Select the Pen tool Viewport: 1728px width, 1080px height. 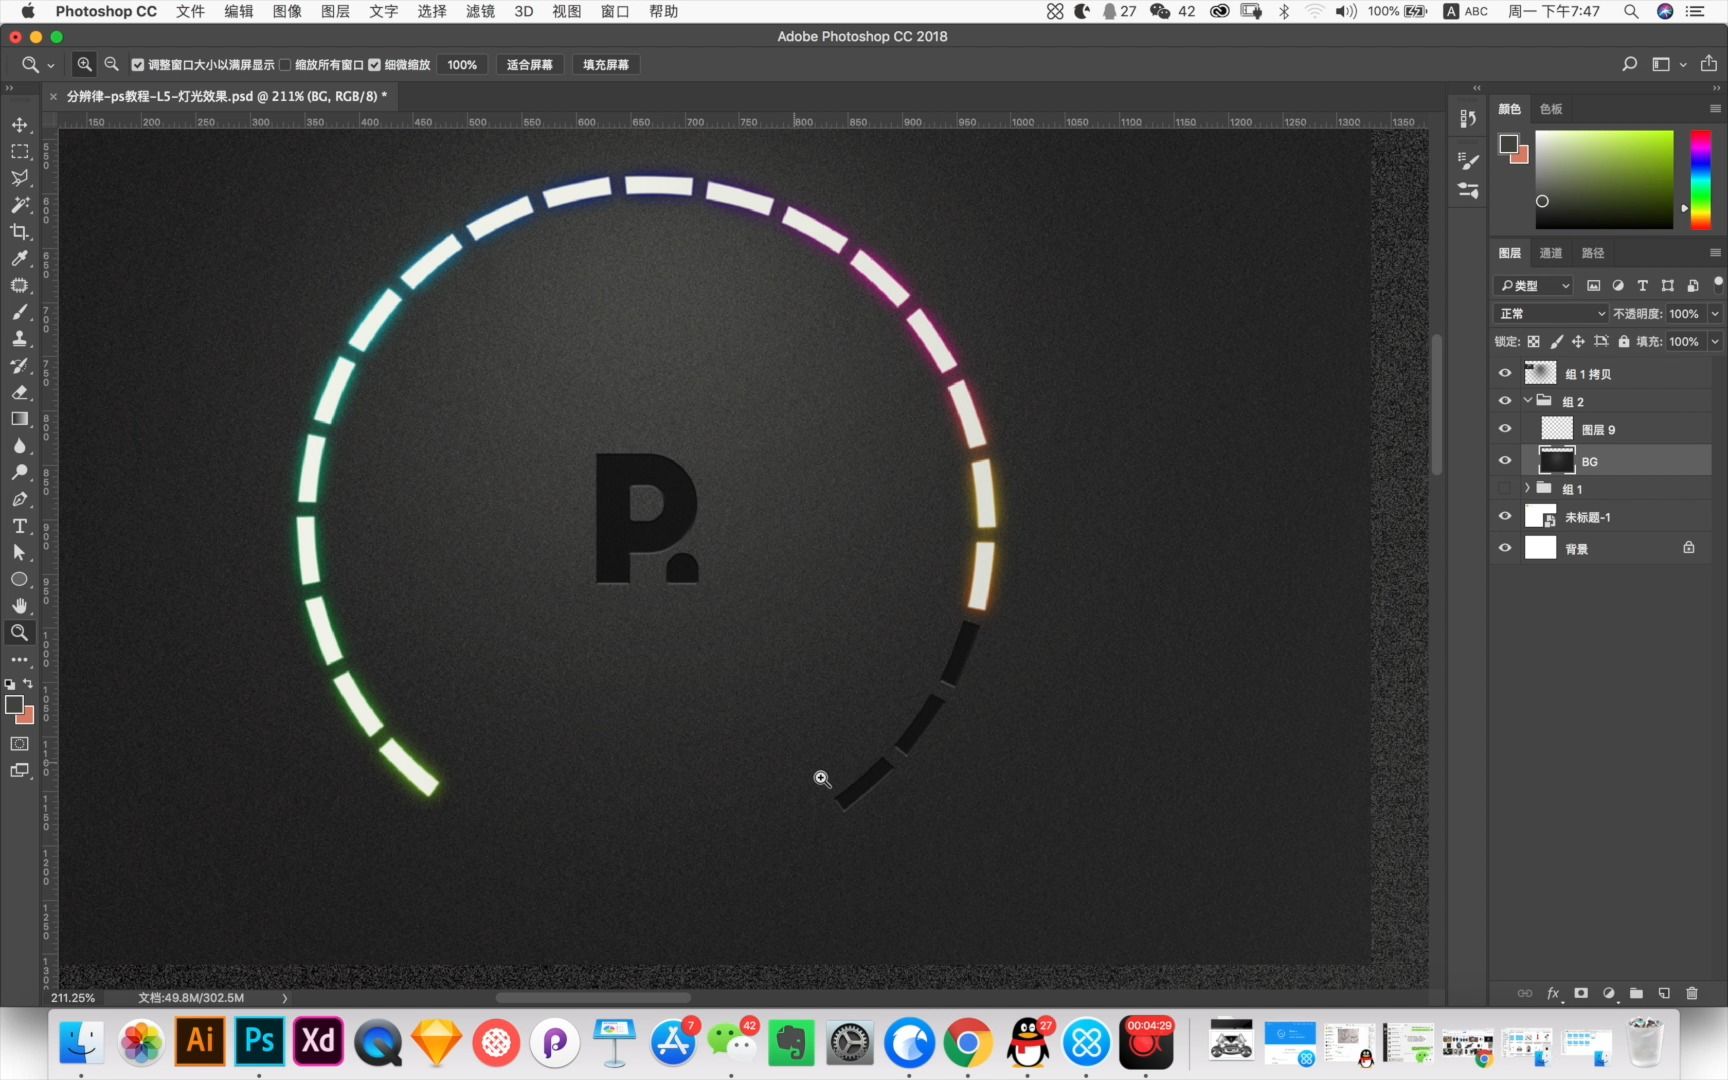click(x=19, y=499)
